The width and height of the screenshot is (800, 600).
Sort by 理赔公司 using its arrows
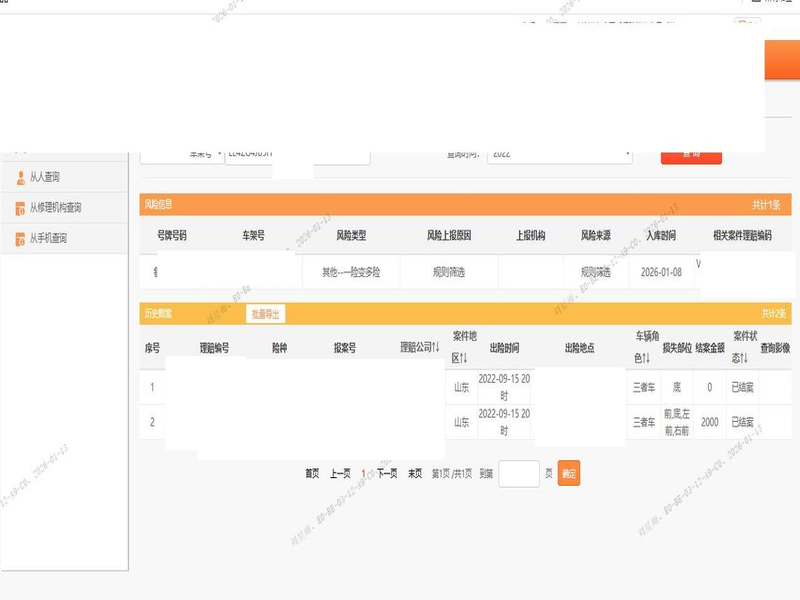435,348
